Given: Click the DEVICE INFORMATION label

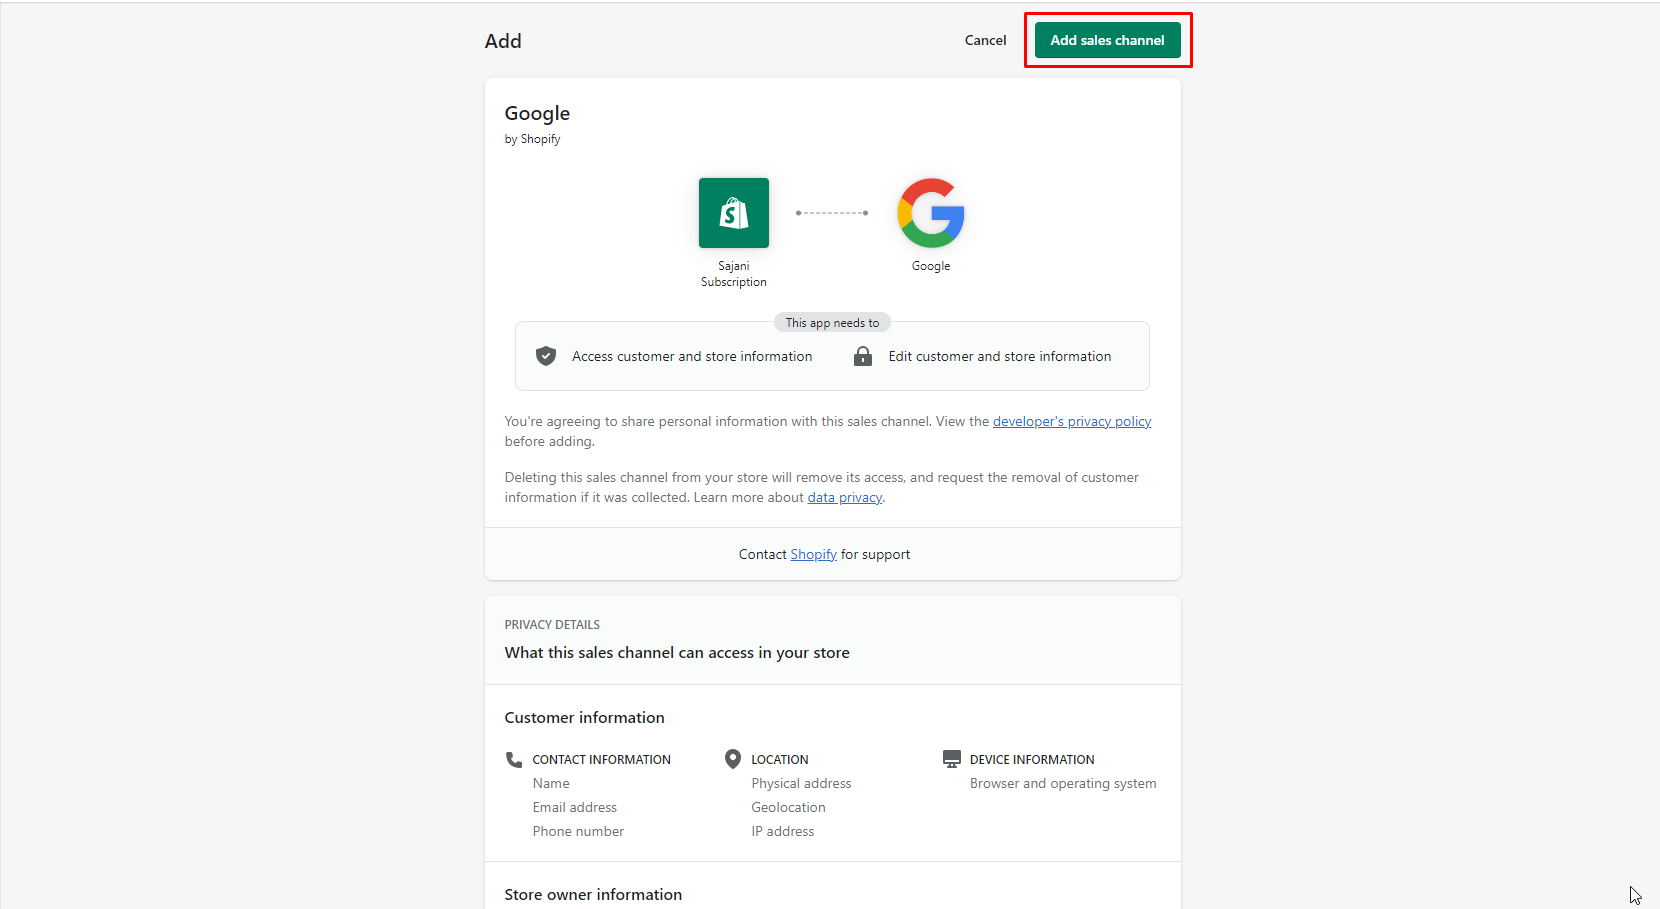Looking at the screenshot, I should coord(1032,759).
